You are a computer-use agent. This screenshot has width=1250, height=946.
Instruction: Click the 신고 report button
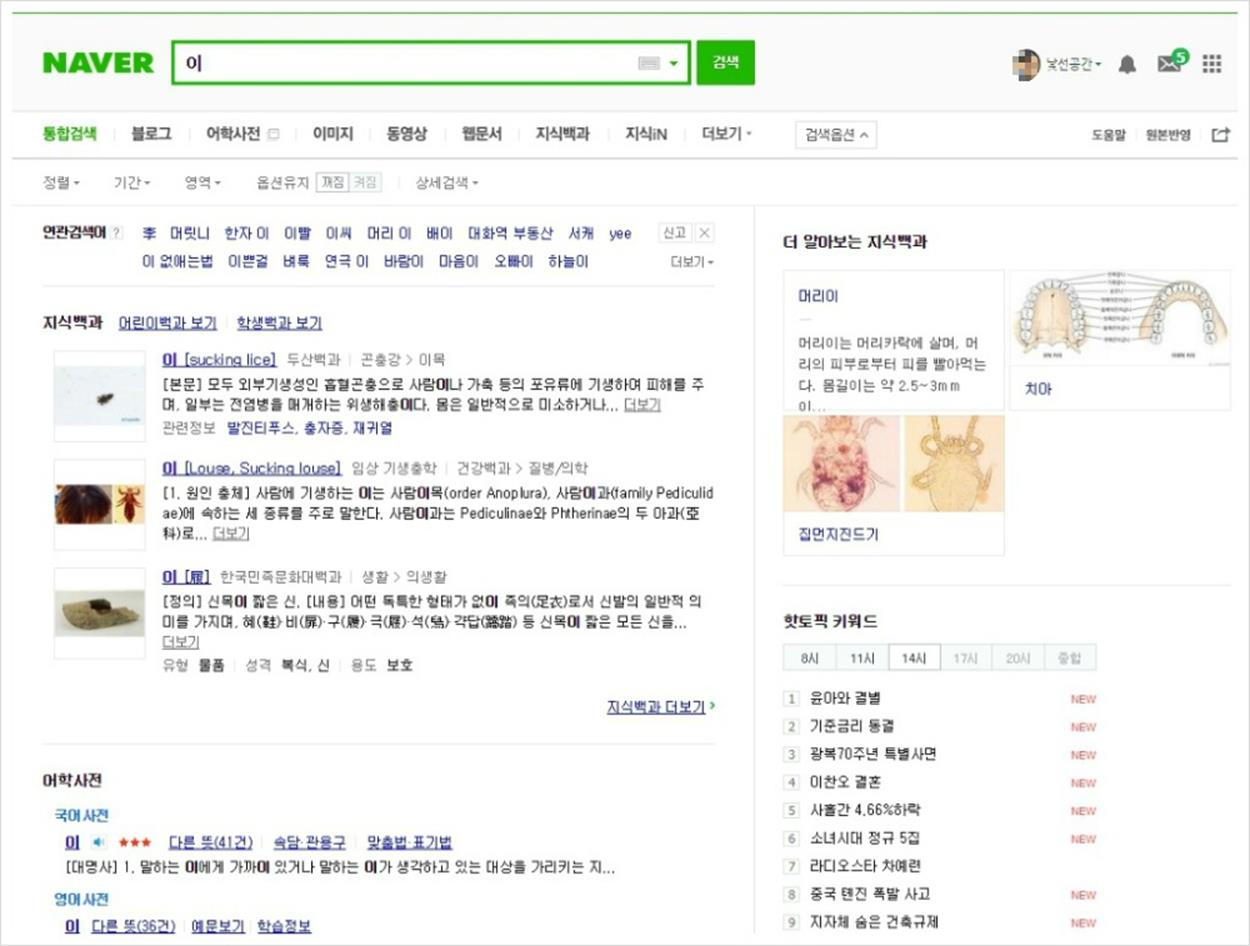click(x=674, y=233)
